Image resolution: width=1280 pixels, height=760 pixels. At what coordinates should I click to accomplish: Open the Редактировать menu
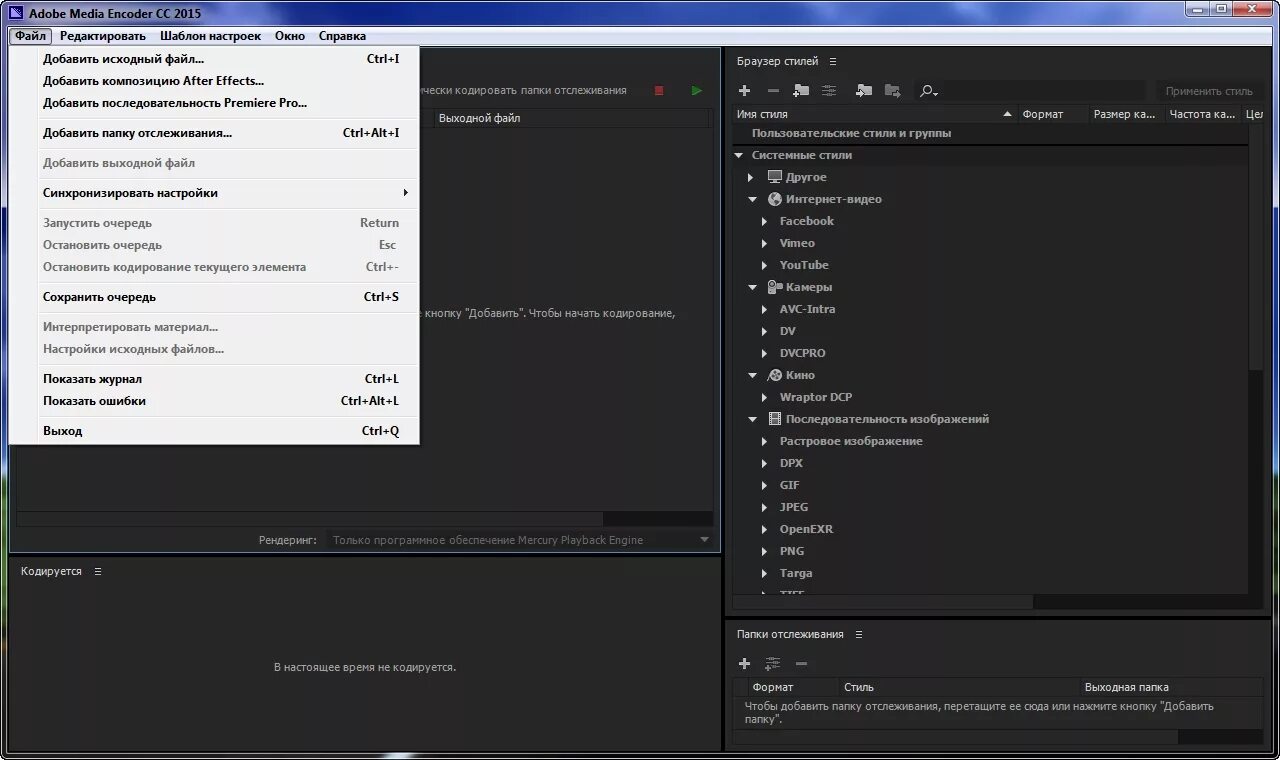click(103, 36)
